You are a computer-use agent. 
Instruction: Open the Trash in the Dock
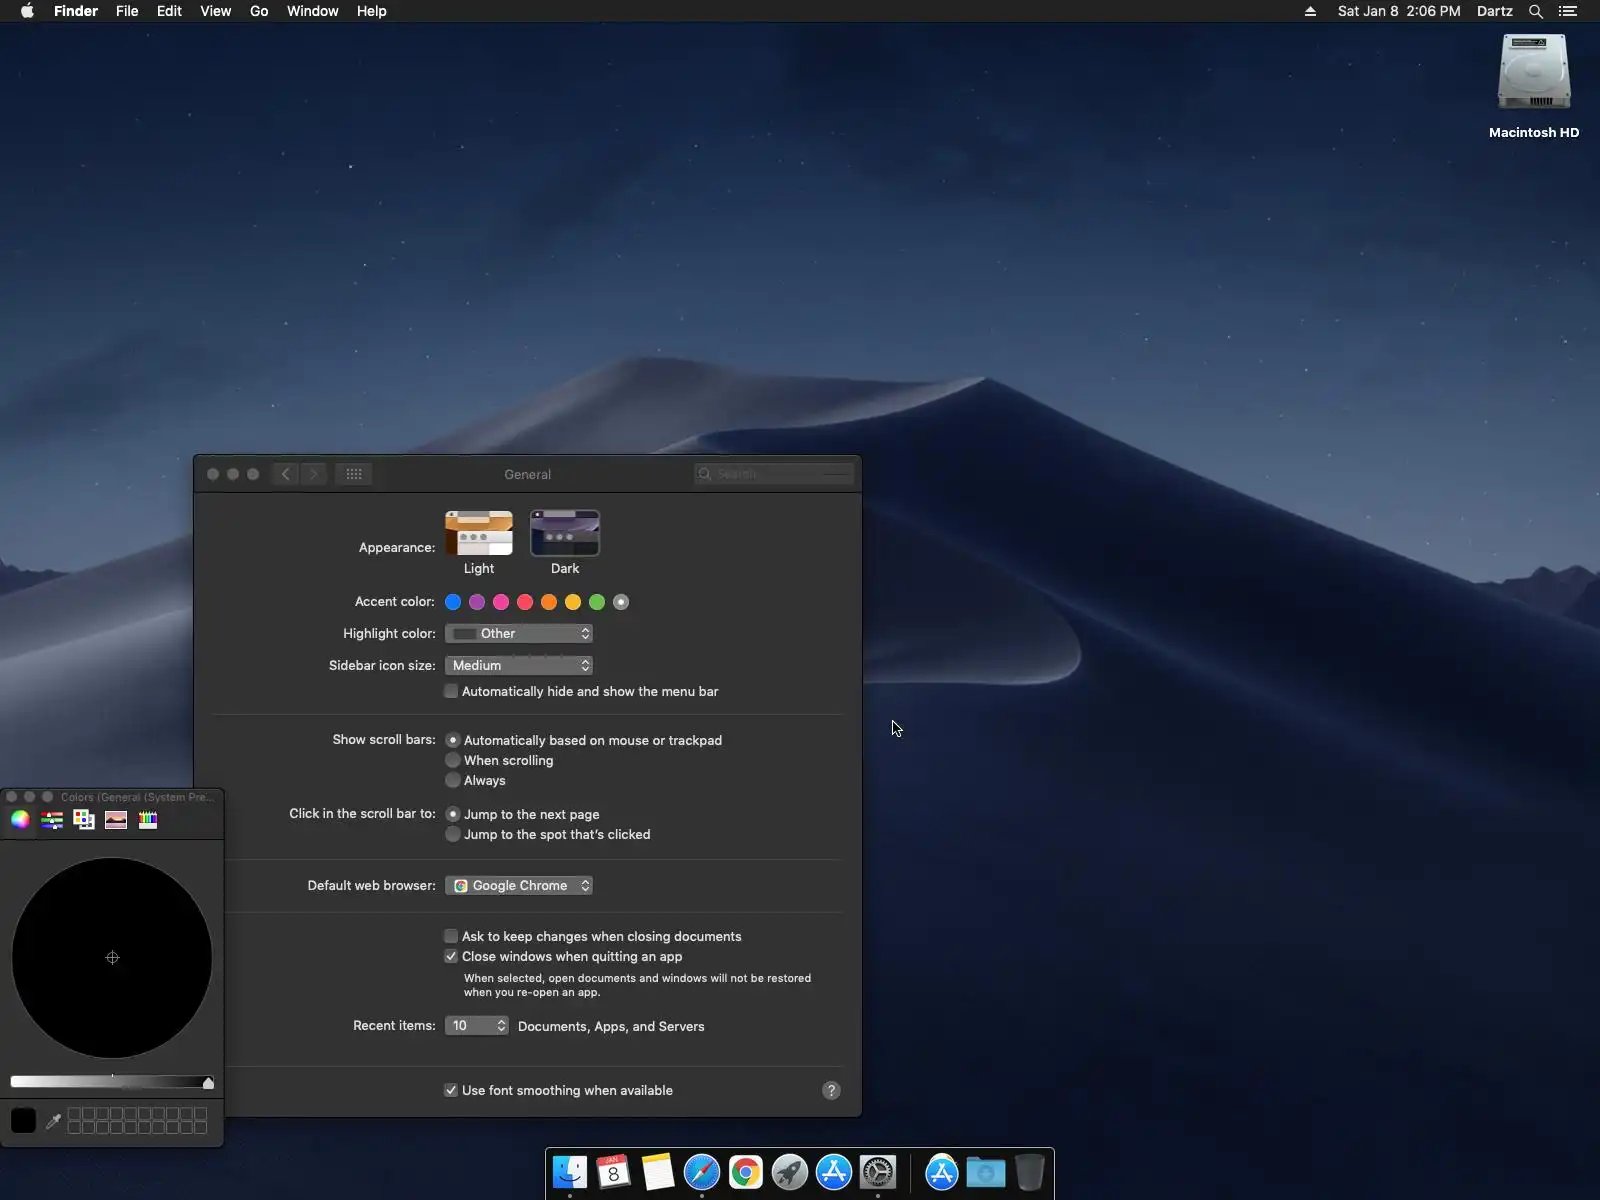click(1030, 1172)
